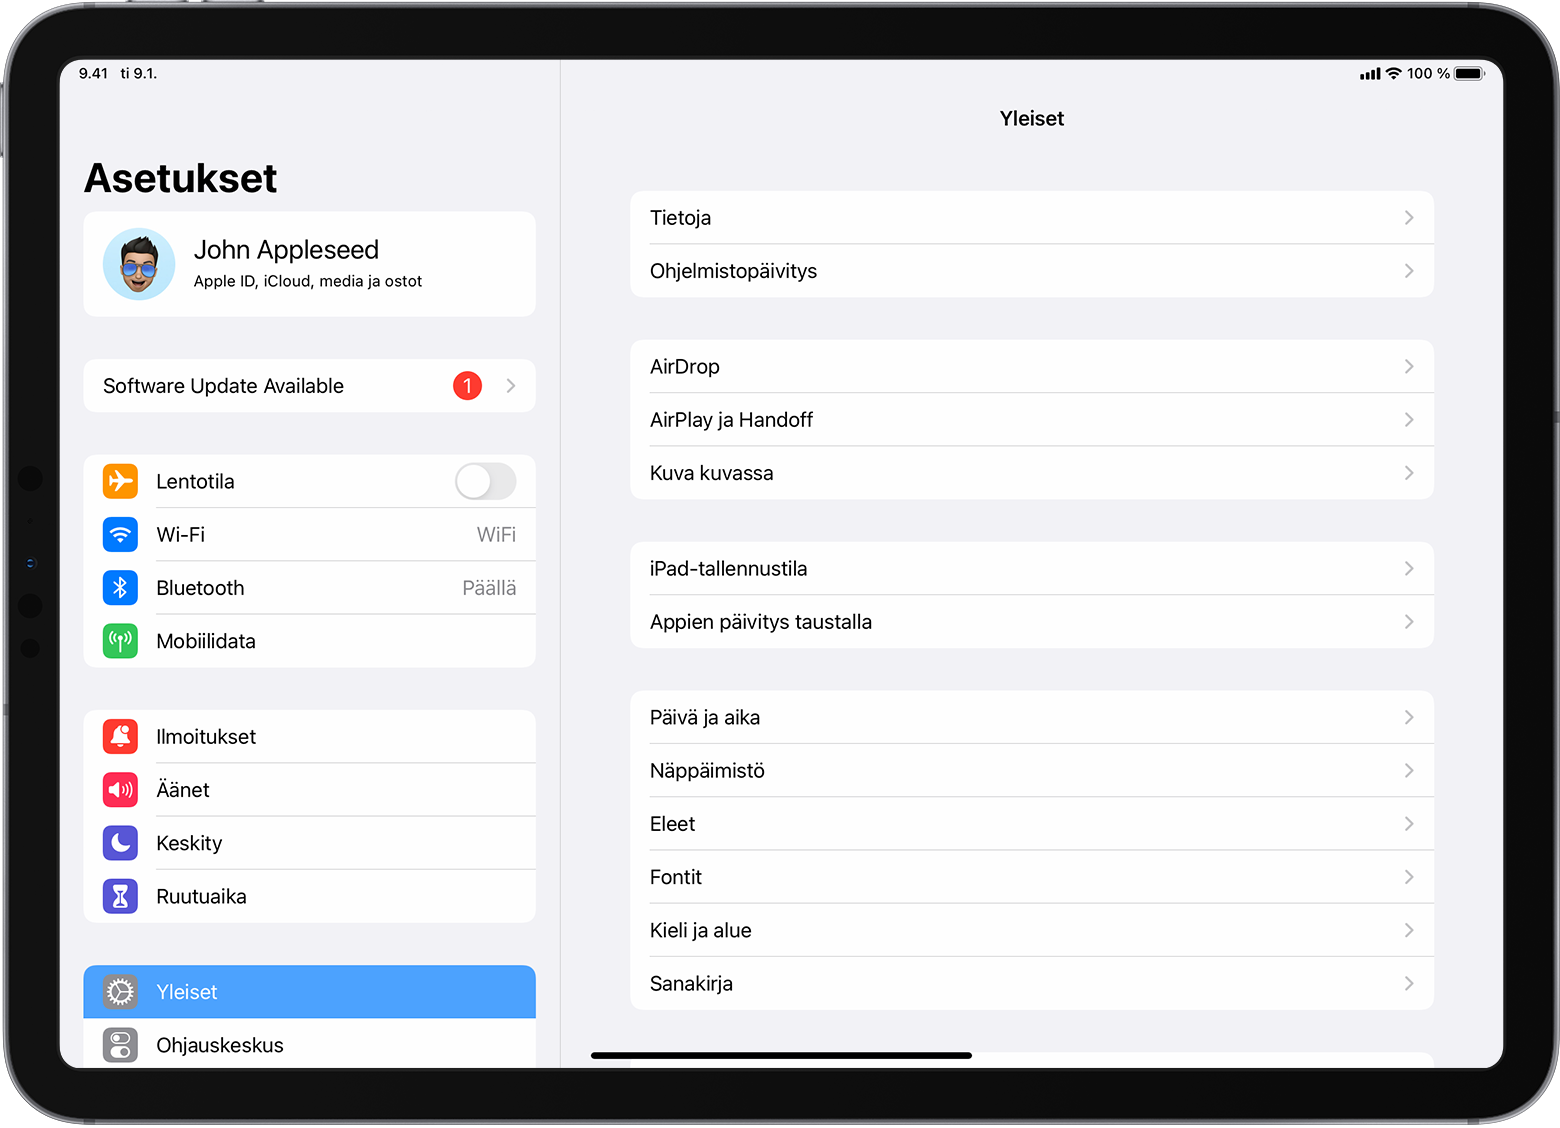Viewport: 1560px width, 1128px height.
Task: Open the Näppäimistö settings row
Action: click(1031, 771)
